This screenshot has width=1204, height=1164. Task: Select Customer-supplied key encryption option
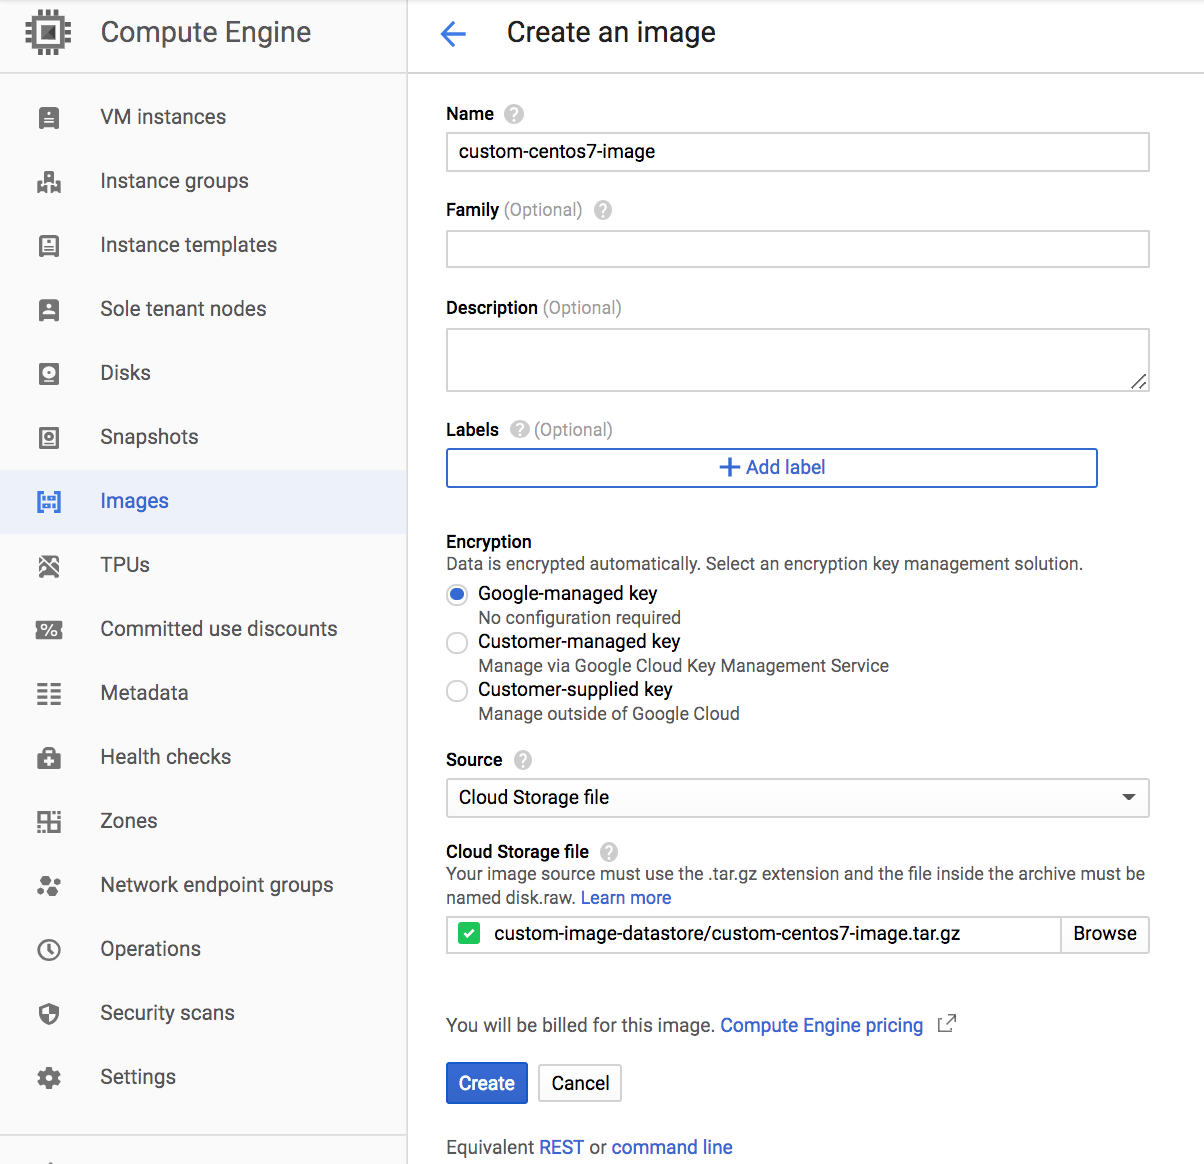[x=457, y=691]
